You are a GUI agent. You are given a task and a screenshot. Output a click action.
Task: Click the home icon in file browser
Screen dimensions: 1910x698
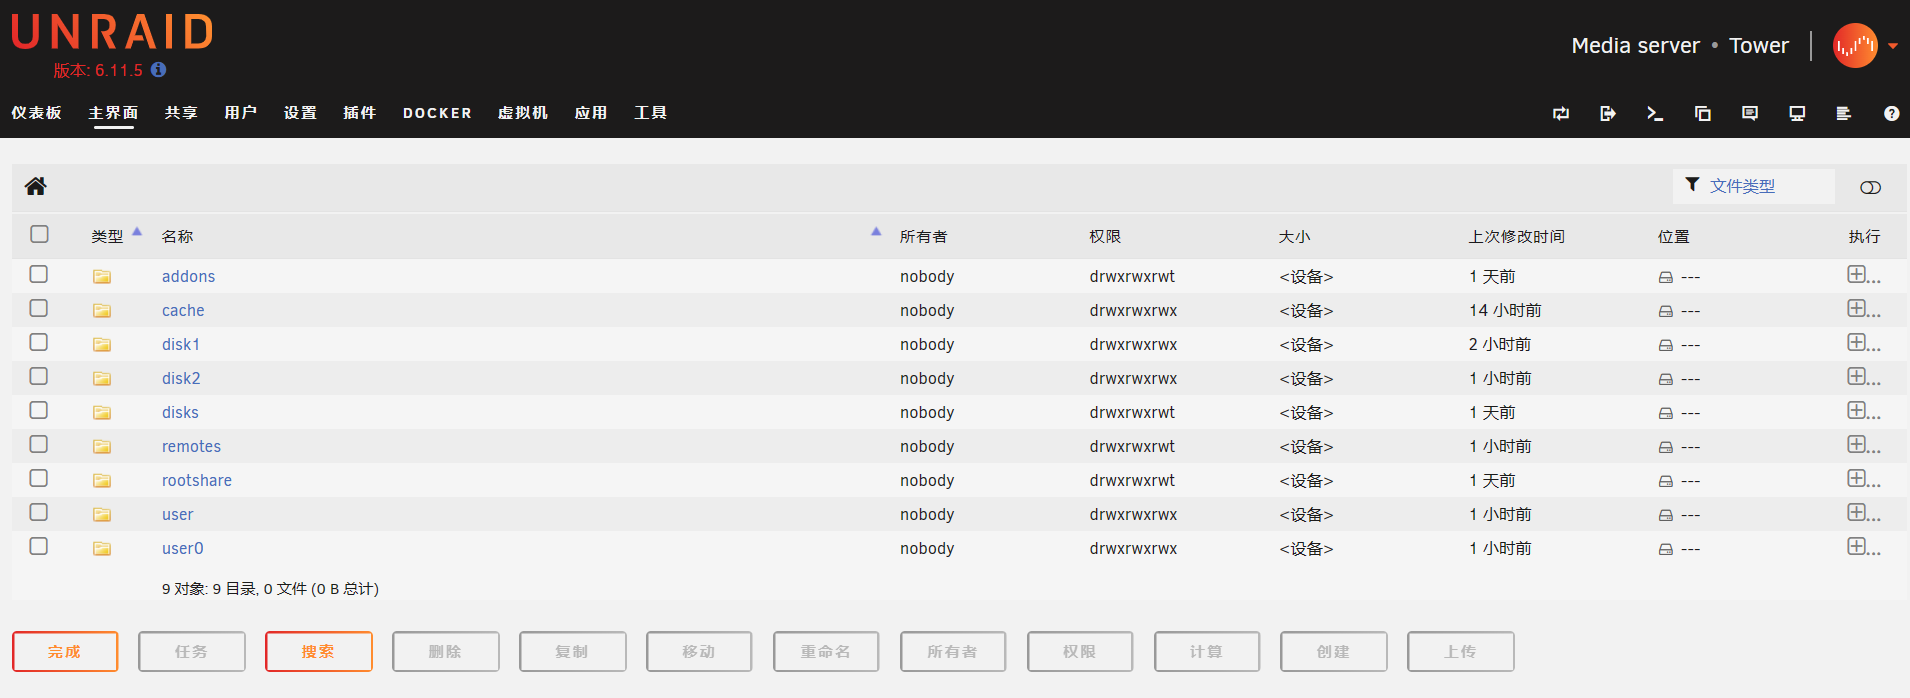(36, 186)
